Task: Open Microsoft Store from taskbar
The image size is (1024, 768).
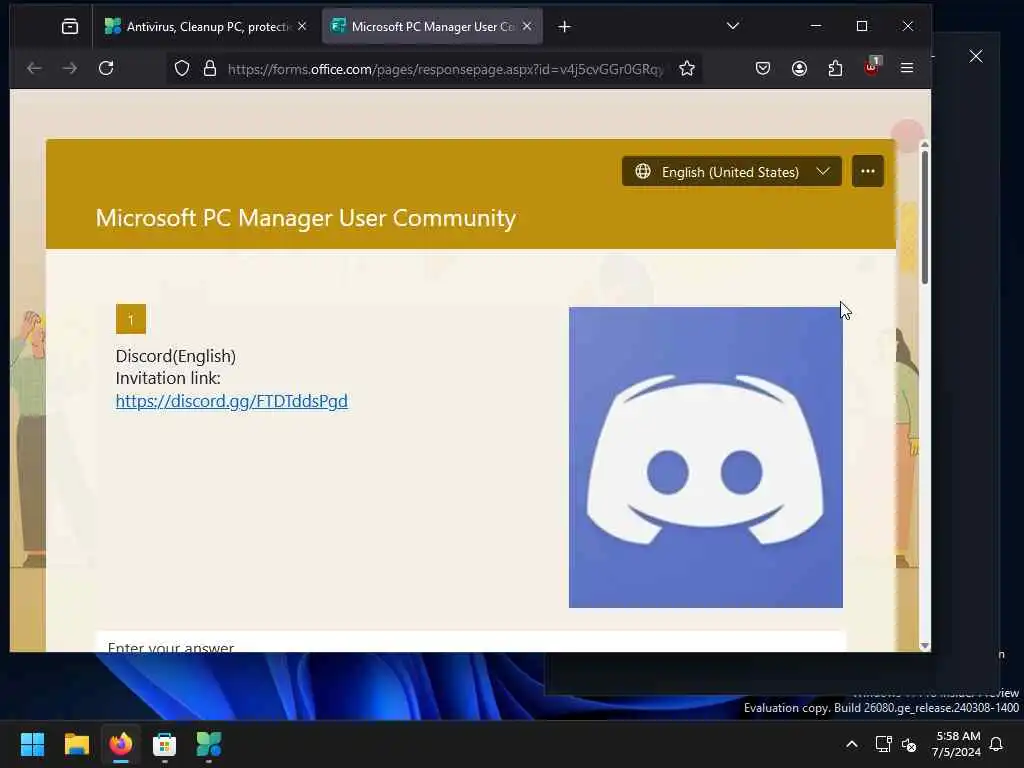Action: pyautogui.click(x=165, y=744)
